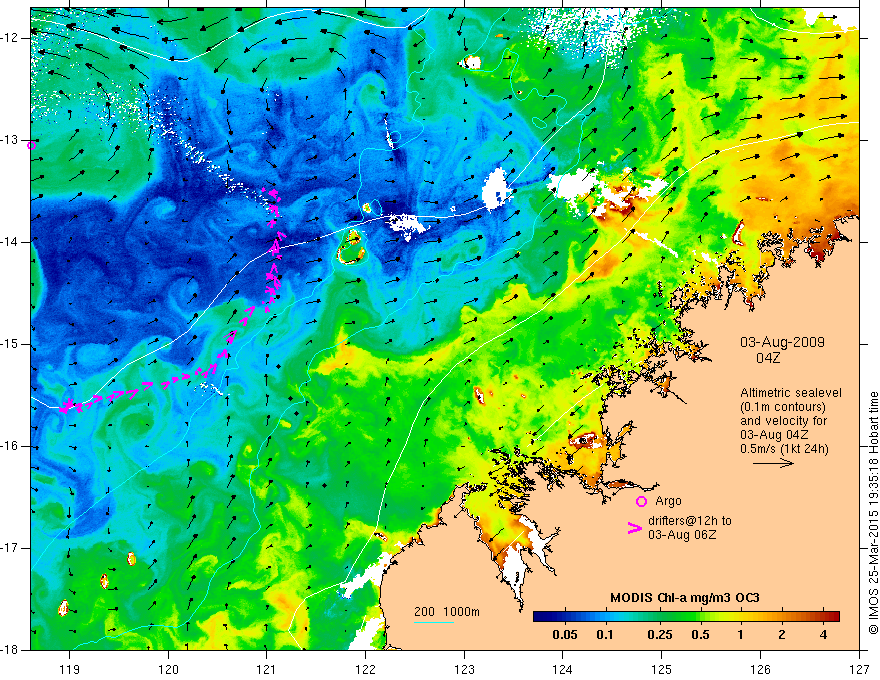Click the '0.5m/s (1kt 24h)' scale text
The width and height of the screenshot is (880, 680).
point(784,449)
